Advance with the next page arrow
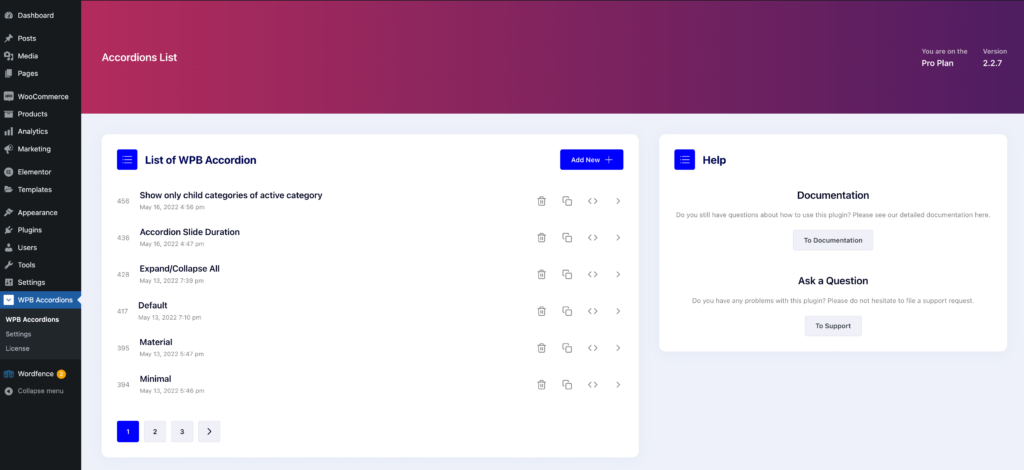 [209, 431]
